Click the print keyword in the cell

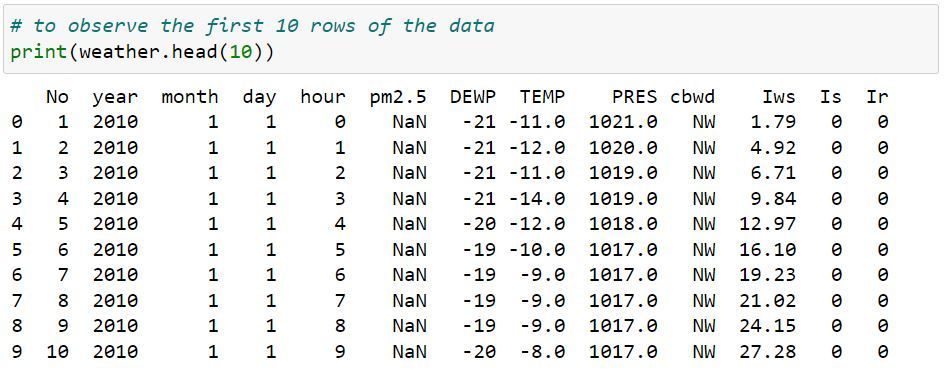coord(39,52)
